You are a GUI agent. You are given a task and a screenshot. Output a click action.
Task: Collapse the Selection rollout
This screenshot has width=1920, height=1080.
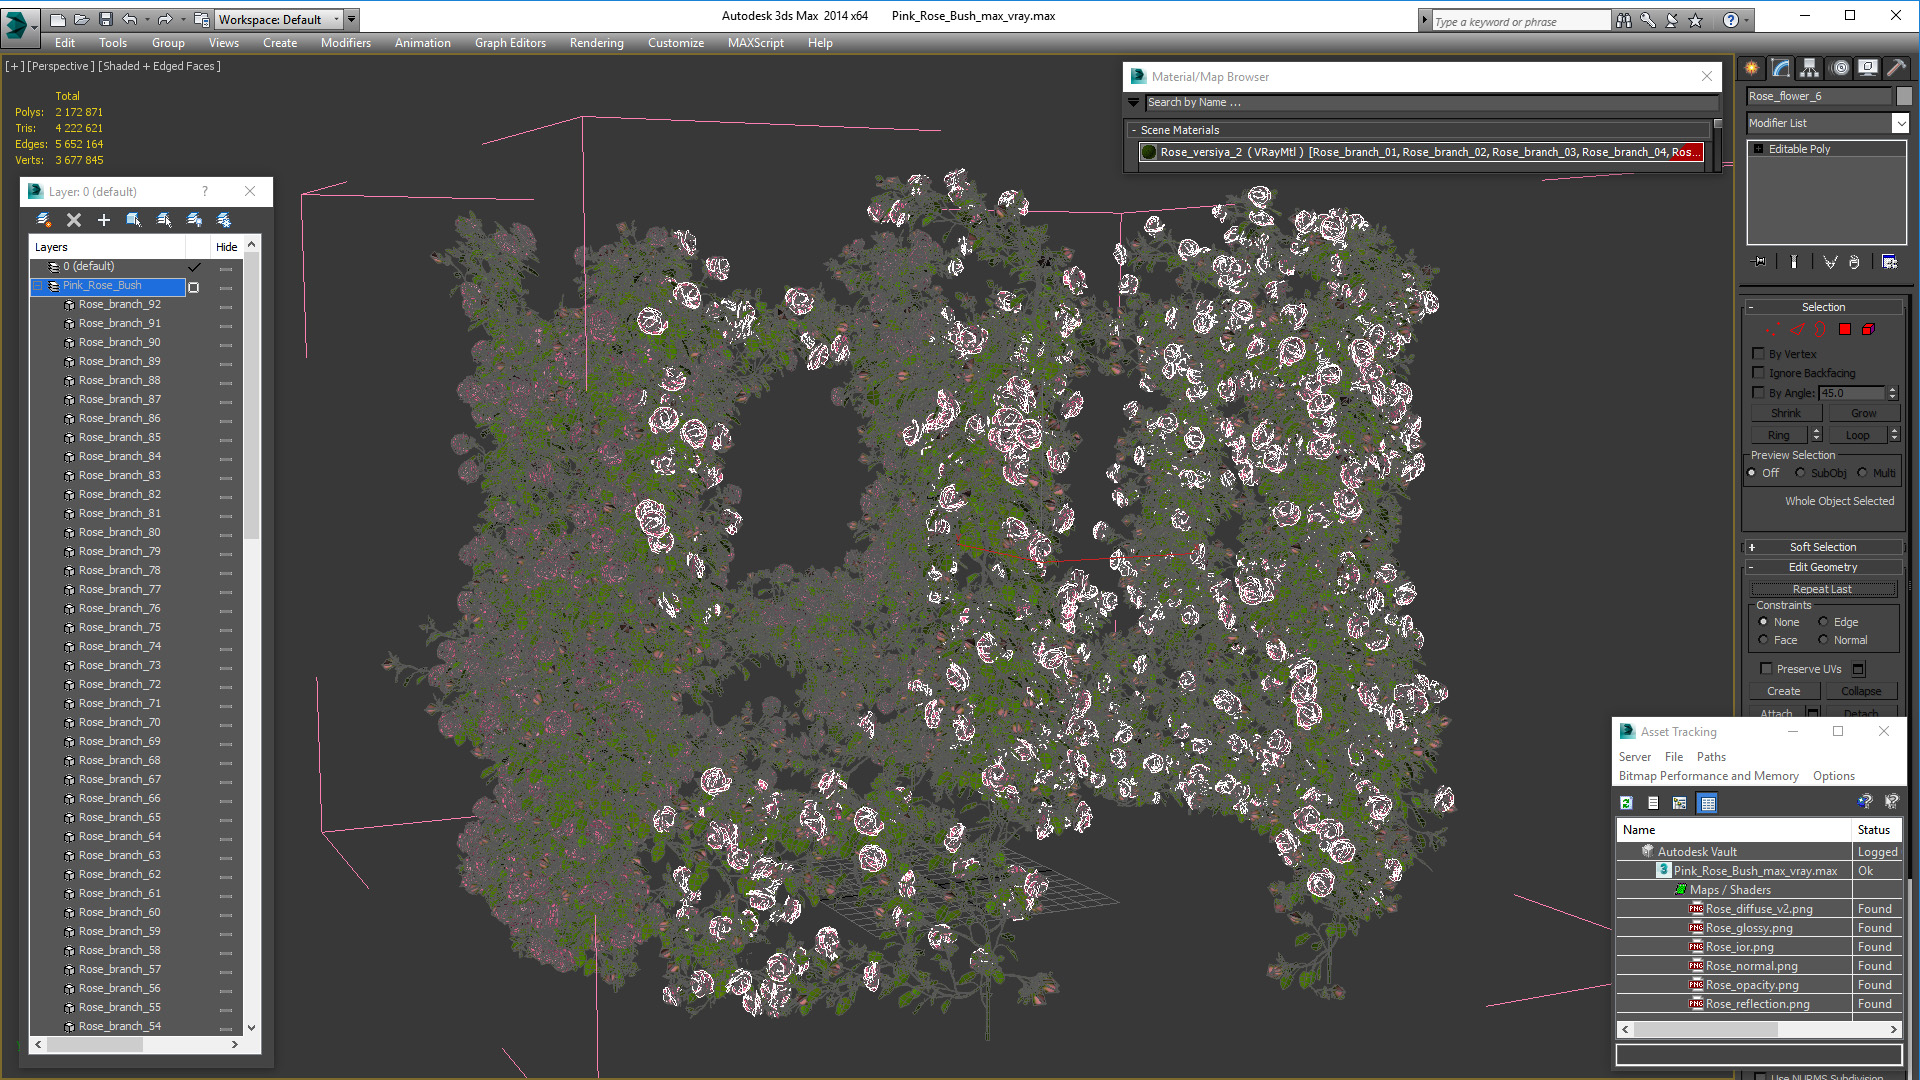pyautogui.click(x=1824, y=307)
